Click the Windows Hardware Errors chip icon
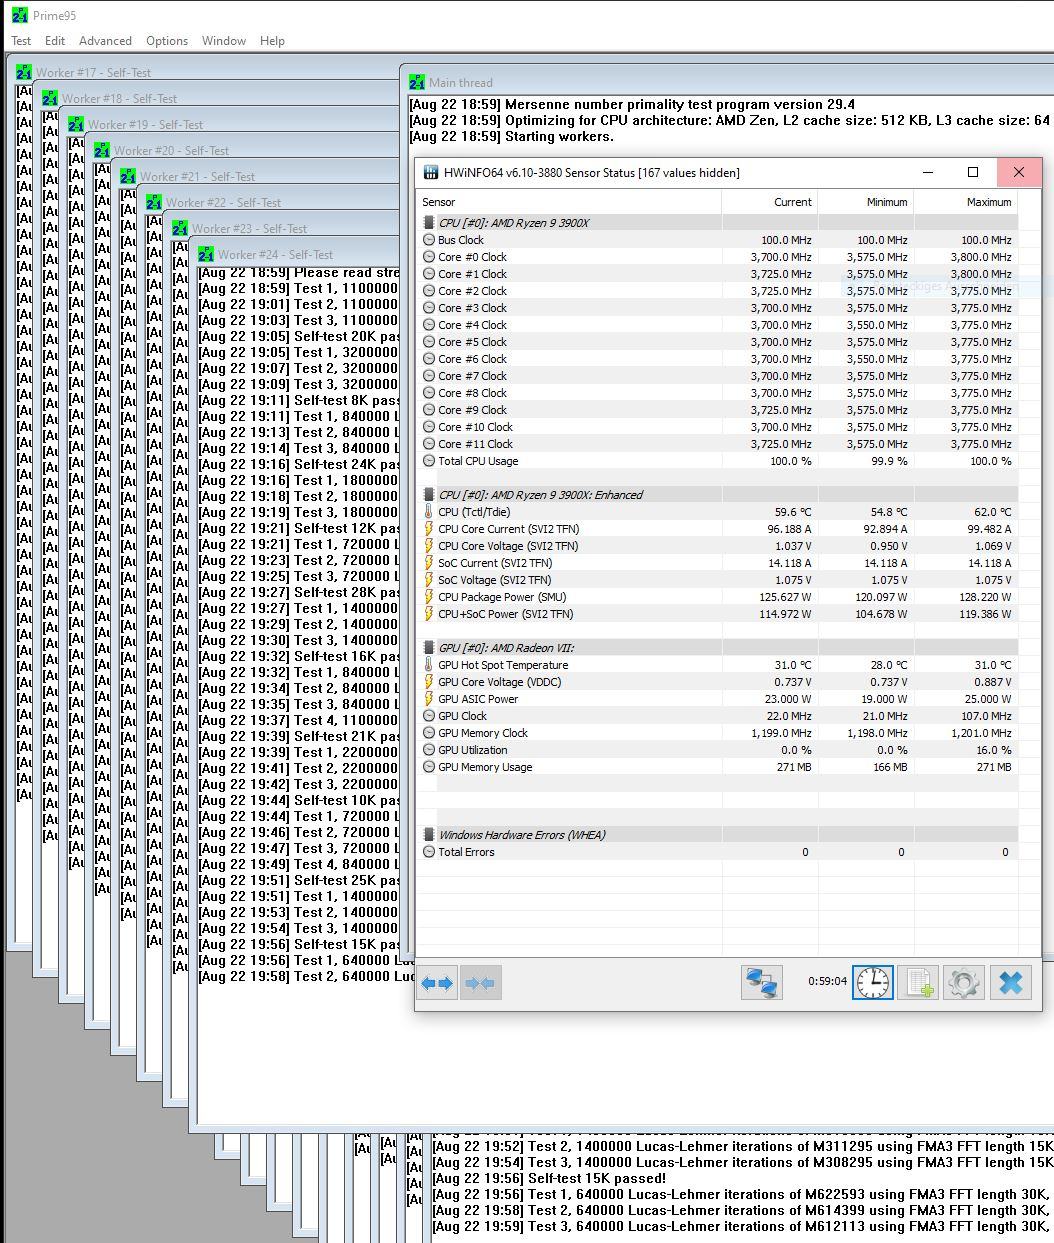 click(429, 834)
